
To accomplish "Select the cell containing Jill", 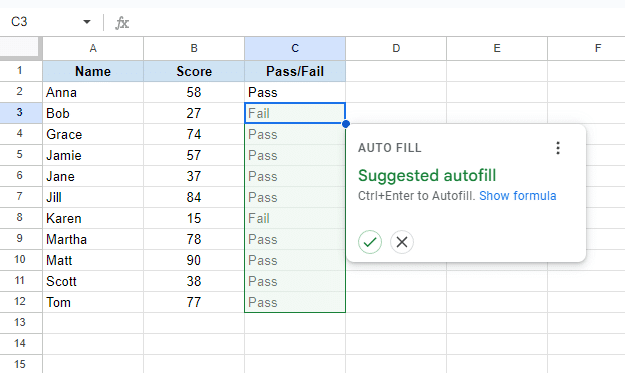I will tap(93, 197).
